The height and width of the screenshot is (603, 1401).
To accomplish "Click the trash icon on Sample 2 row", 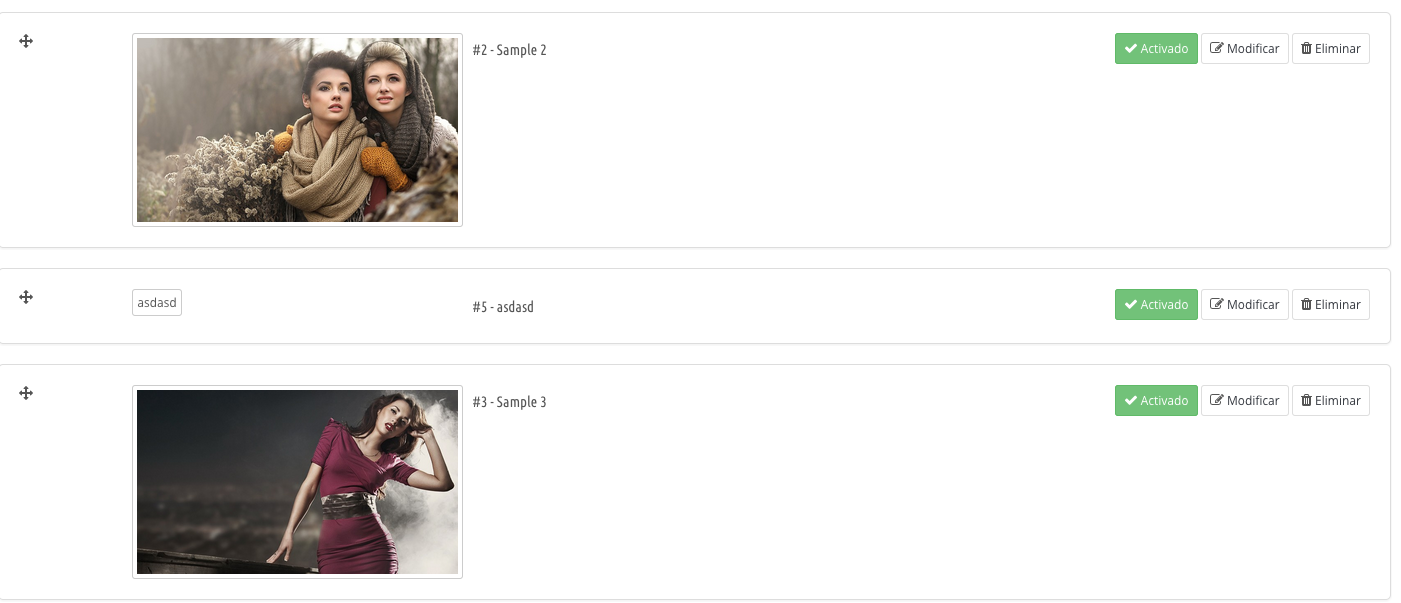I will click(1306, 48).
